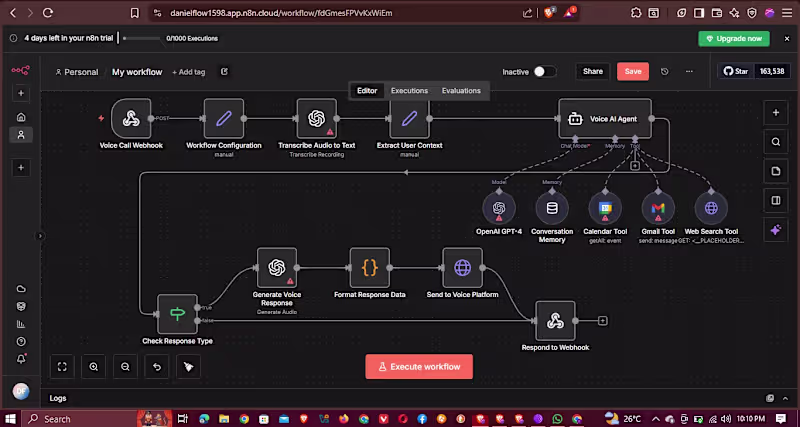Open the Voice Call Webhook node
Screen dimensions: 800x427
point(131,118)
